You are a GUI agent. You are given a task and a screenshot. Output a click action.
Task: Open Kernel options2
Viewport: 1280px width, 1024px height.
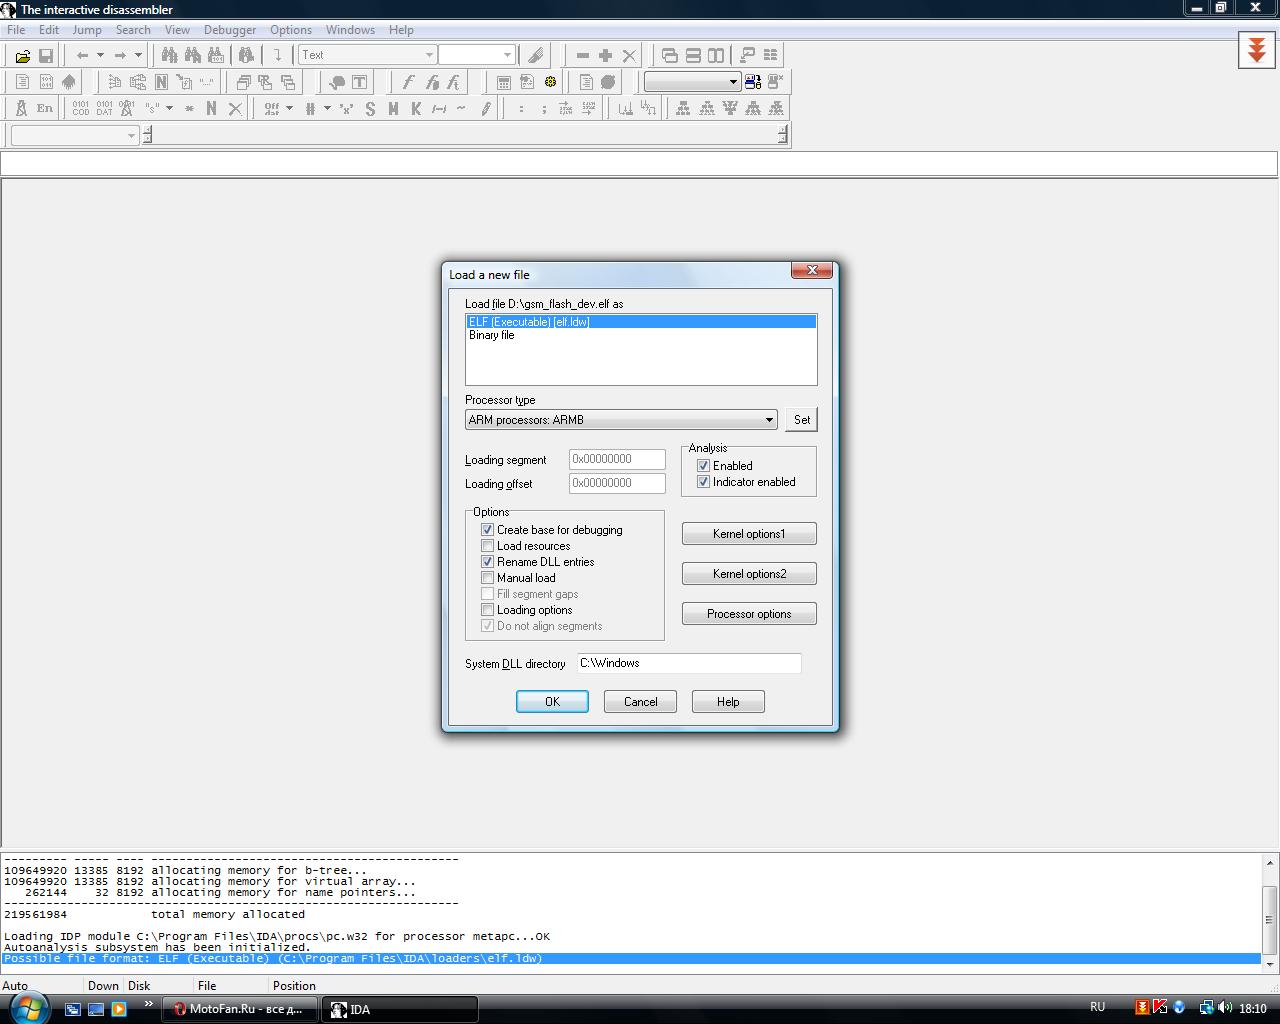[749, 574]
